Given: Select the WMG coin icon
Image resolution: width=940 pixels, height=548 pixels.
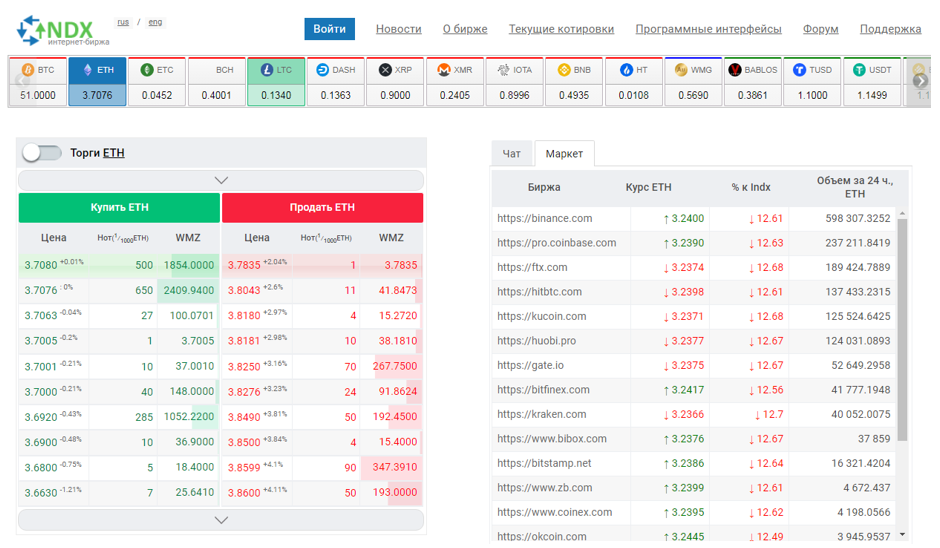Looking at the screenshot, I should point(681,70).
